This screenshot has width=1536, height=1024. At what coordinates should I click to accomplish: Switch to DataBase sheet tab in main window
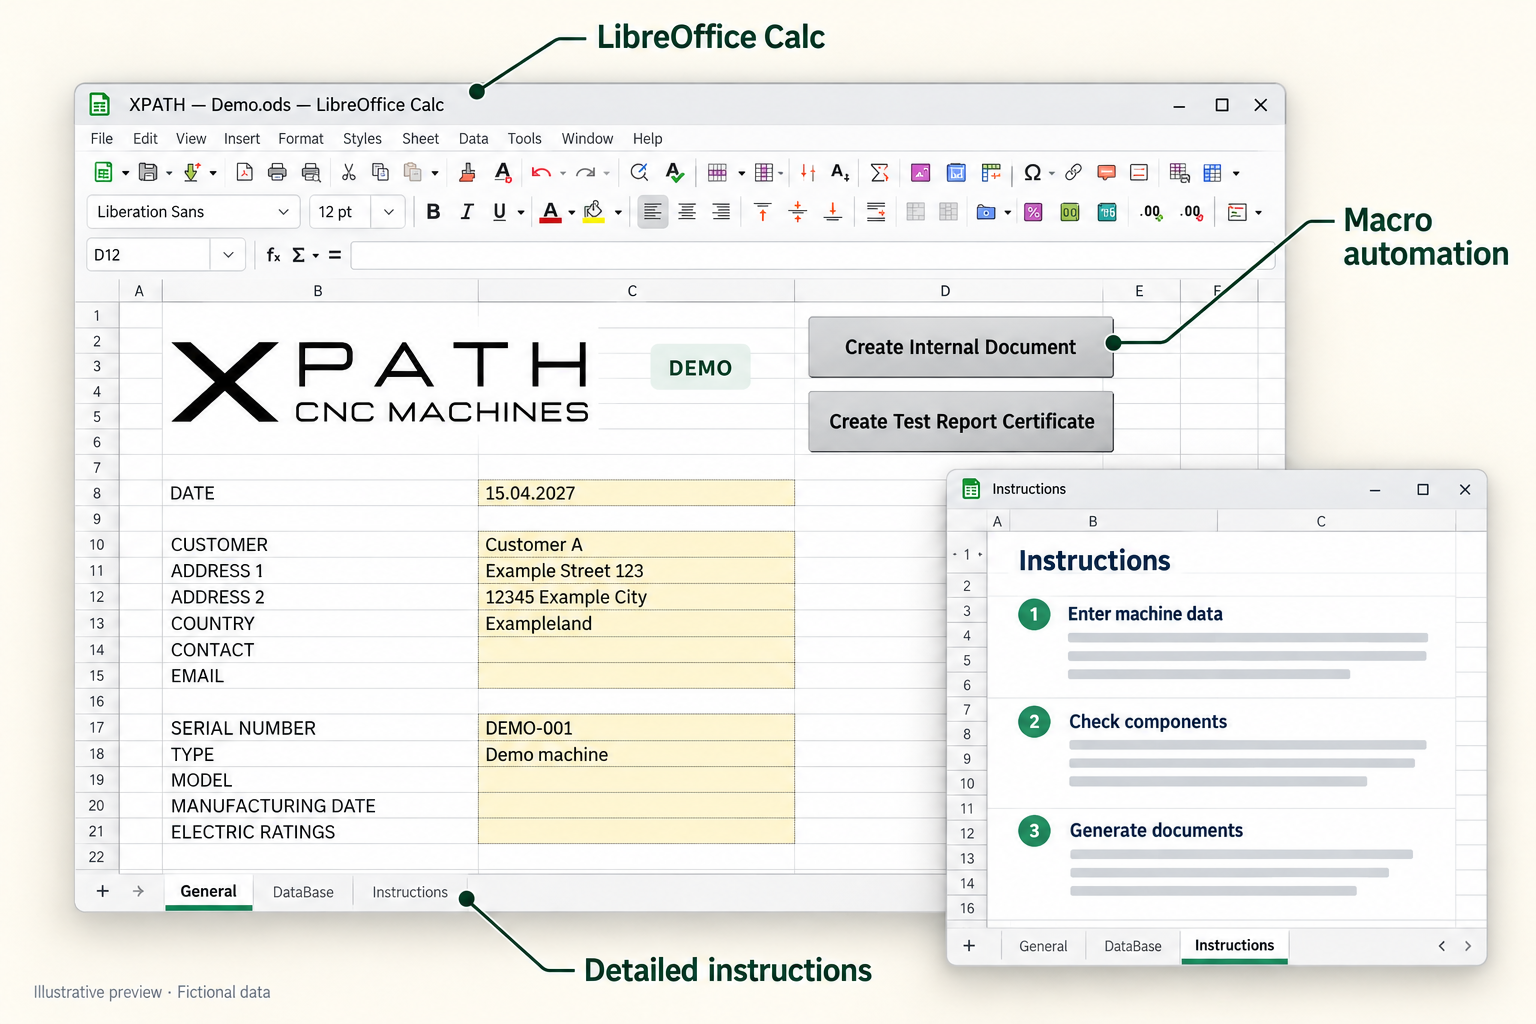pyautogui.click(x=303, y=892)
